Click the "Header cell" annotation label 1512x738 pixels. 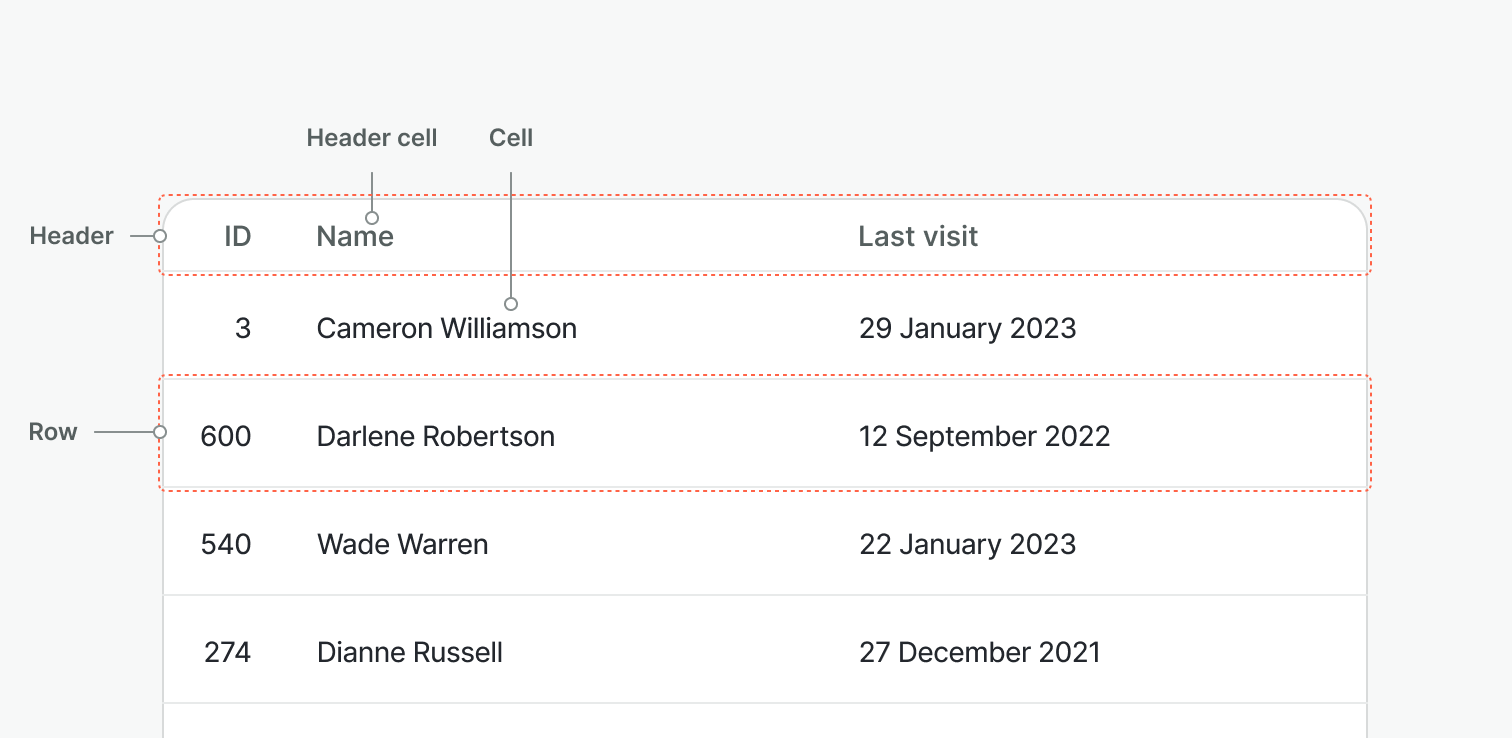(371, 138)
